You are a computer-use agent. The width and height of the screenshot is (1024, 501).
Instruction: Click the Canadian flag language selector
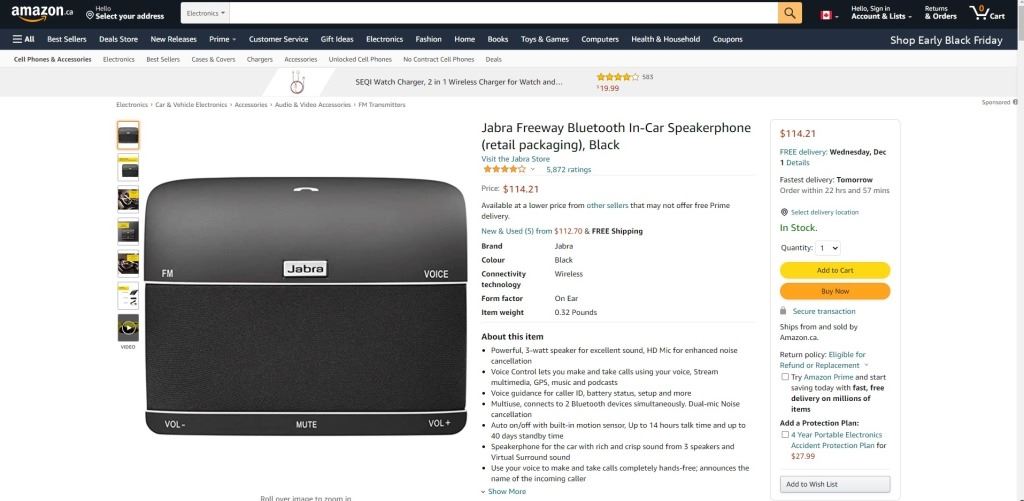tap(829, 15)
